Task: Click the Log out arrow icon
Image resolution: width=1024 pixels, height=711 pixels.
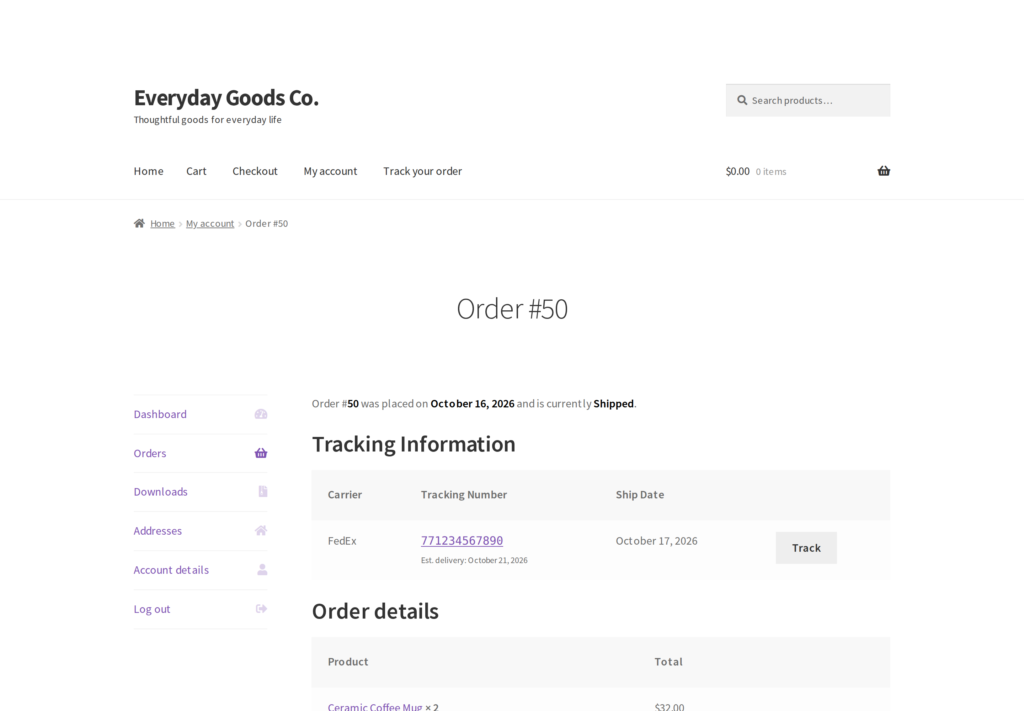Action: coord(261,609)
